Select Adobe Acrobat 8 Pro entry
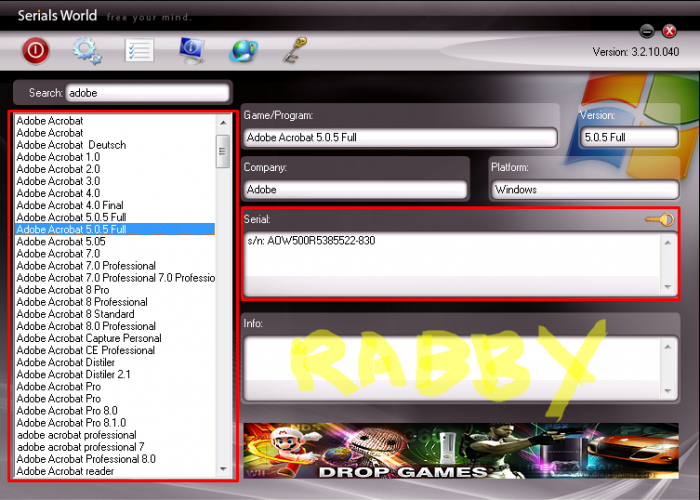The width and height of the screenshot is (700, 500). point(115,290)
